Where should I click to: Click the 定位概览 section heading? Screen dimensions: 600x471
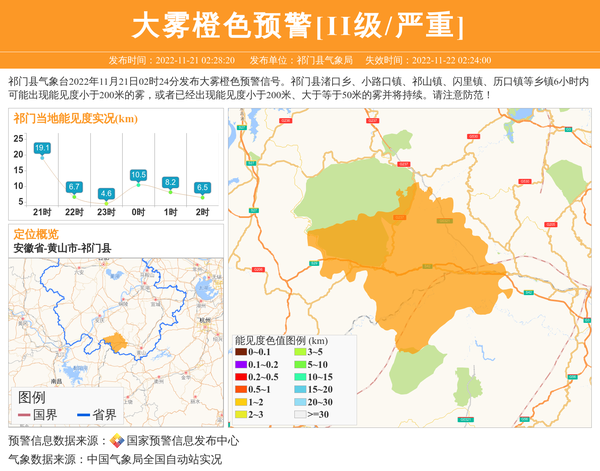click(36, 233)
